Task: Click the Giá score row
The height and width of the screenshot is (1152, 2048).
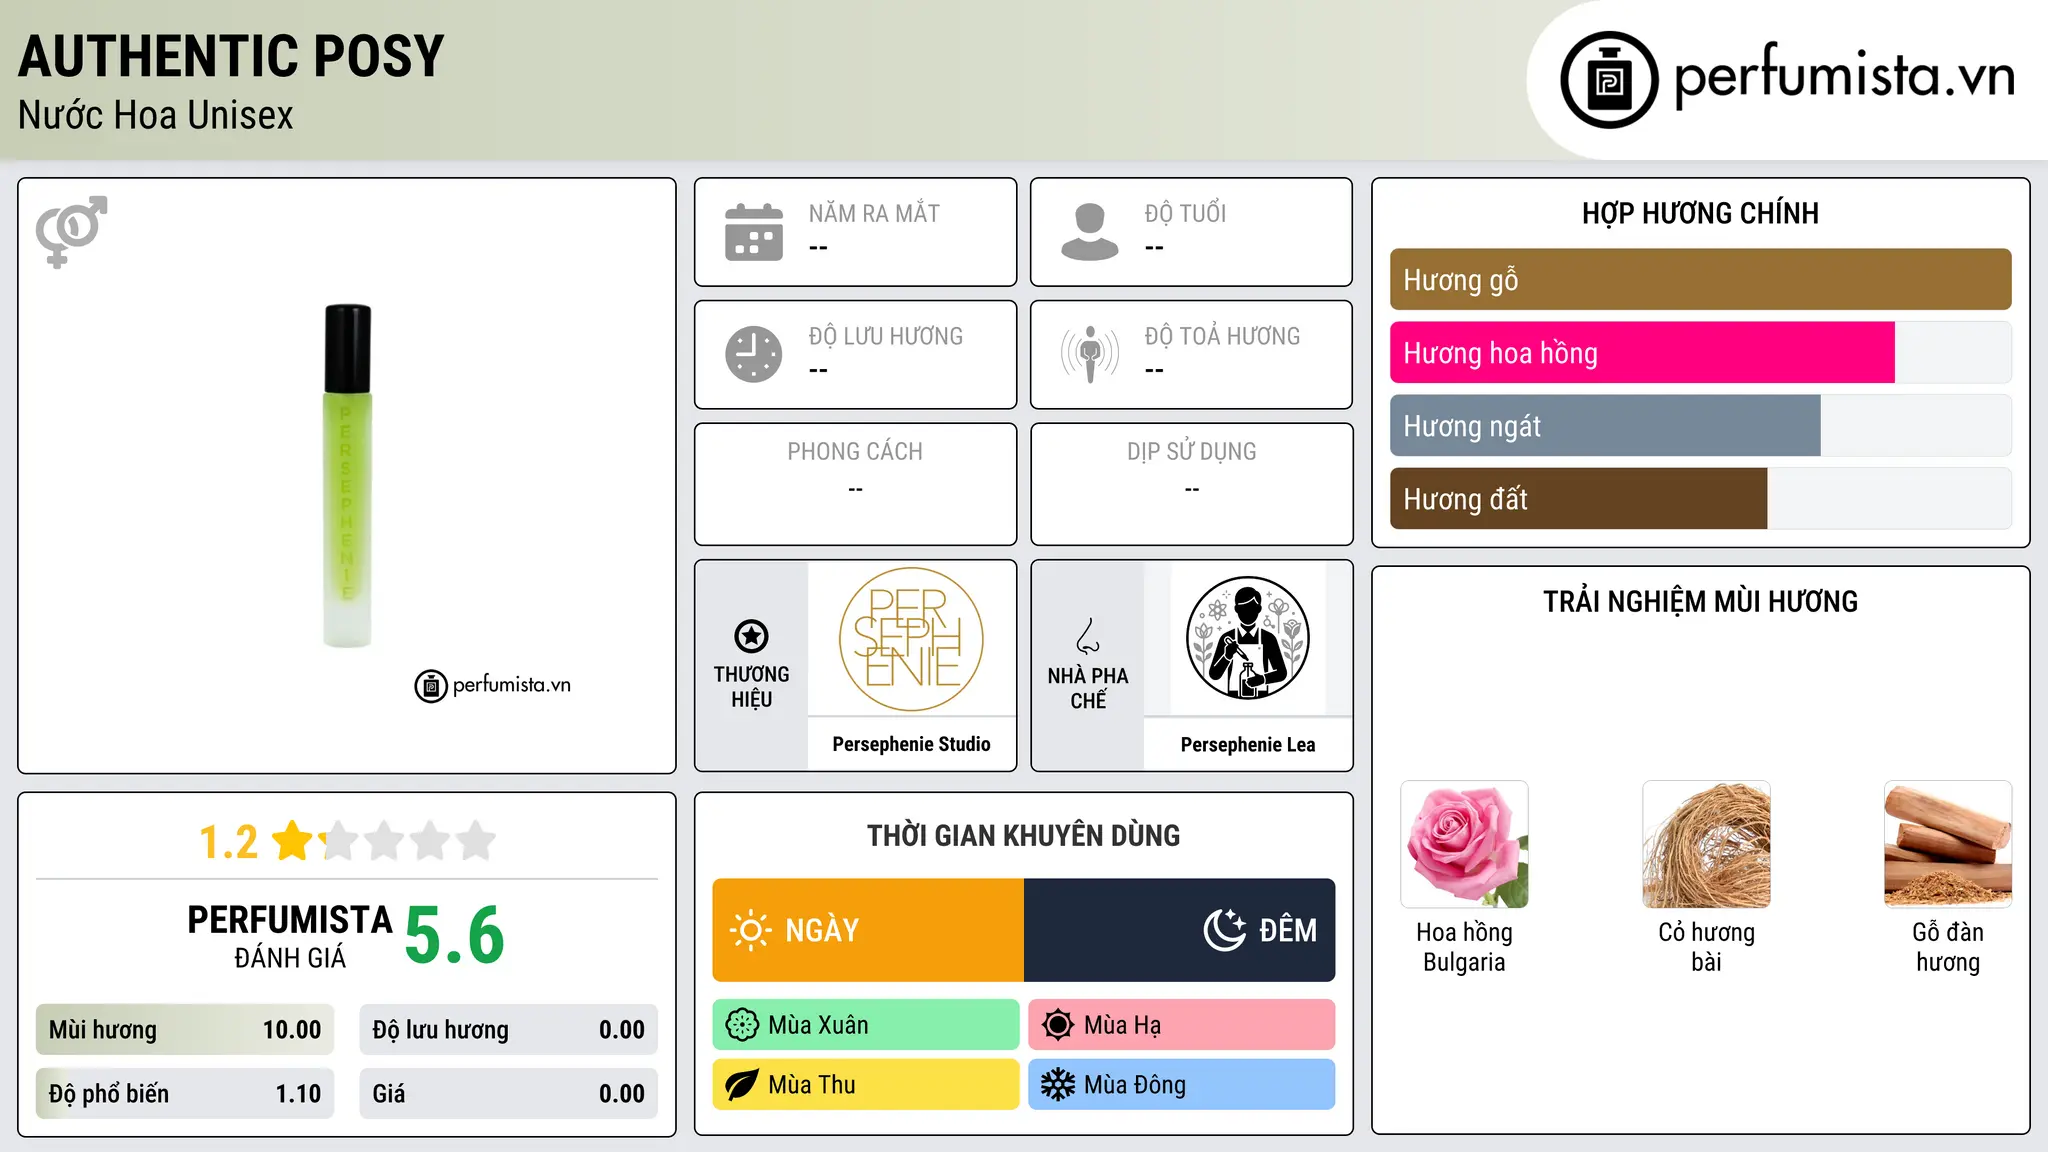Action: (x=509, y=1094)
